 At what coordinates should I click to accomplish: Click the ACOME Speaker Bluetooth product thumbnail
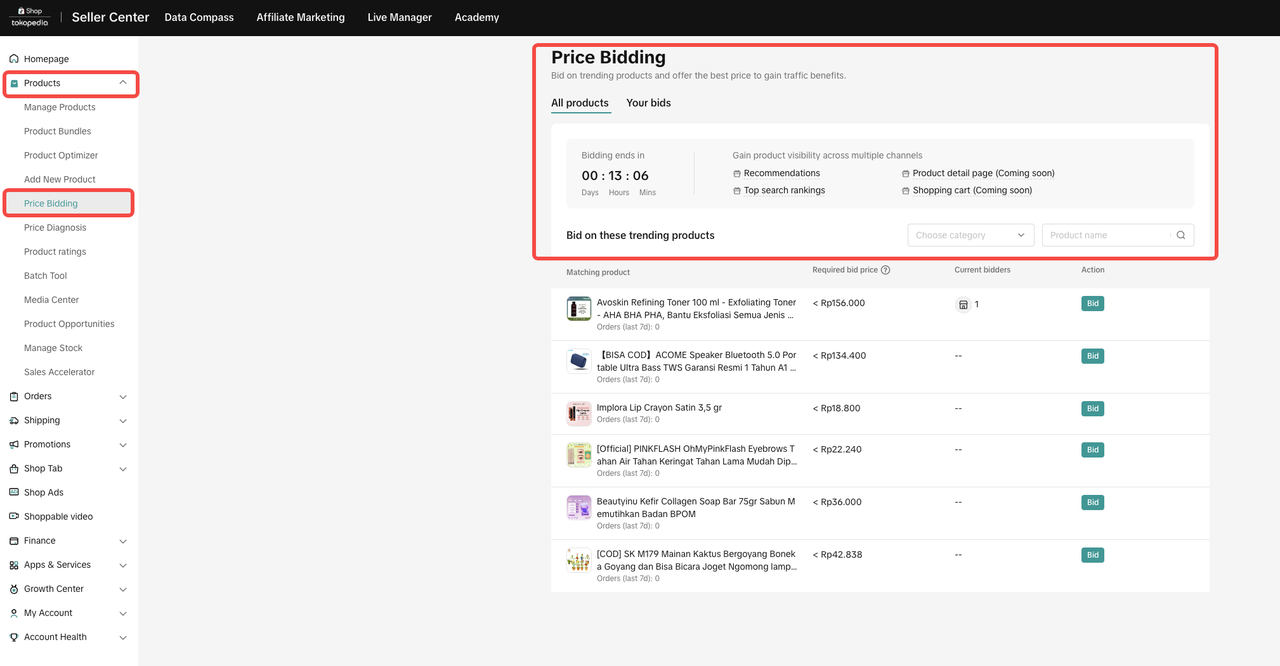(x=578, y=361)
